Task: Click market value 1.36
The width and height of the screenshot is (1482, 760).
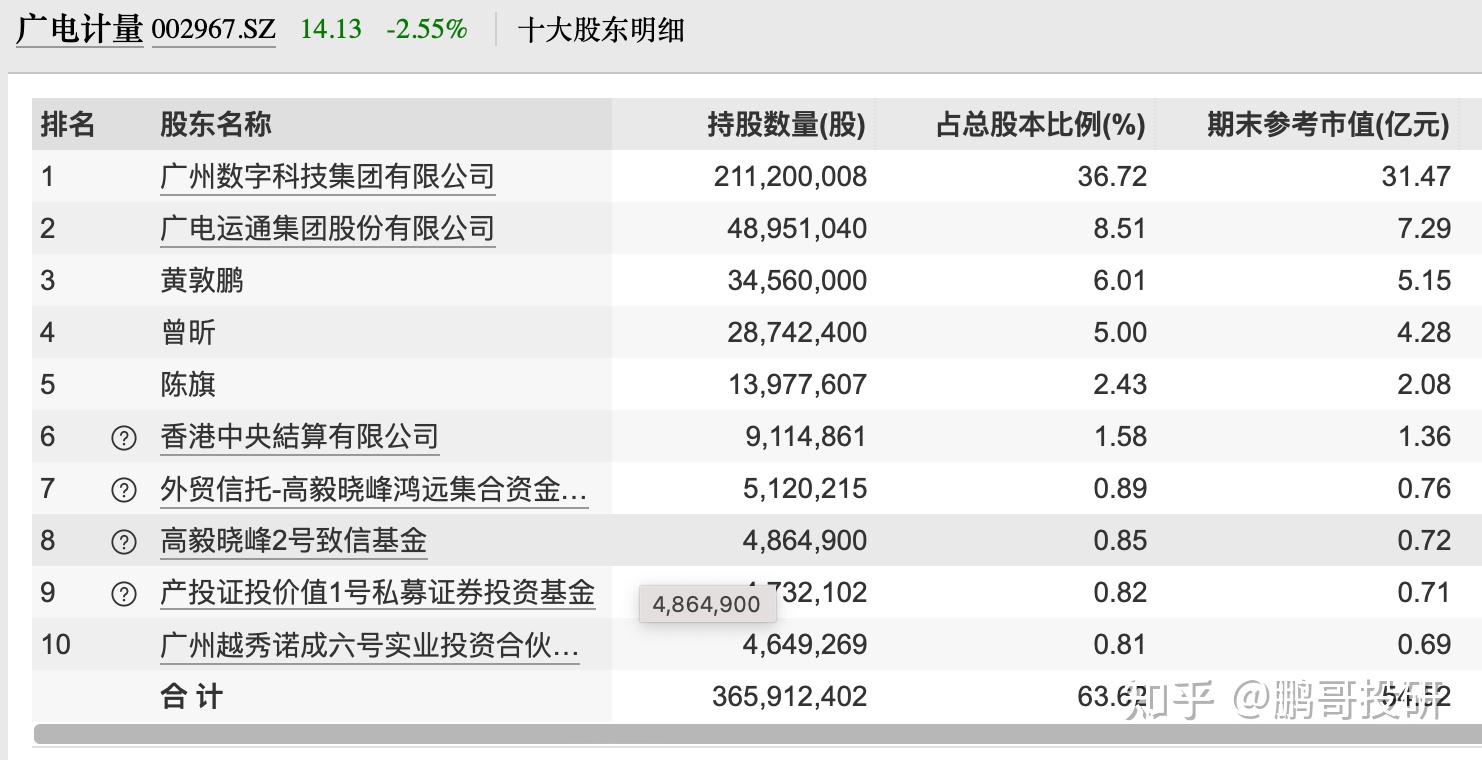Action: (x=1424, y=437)
